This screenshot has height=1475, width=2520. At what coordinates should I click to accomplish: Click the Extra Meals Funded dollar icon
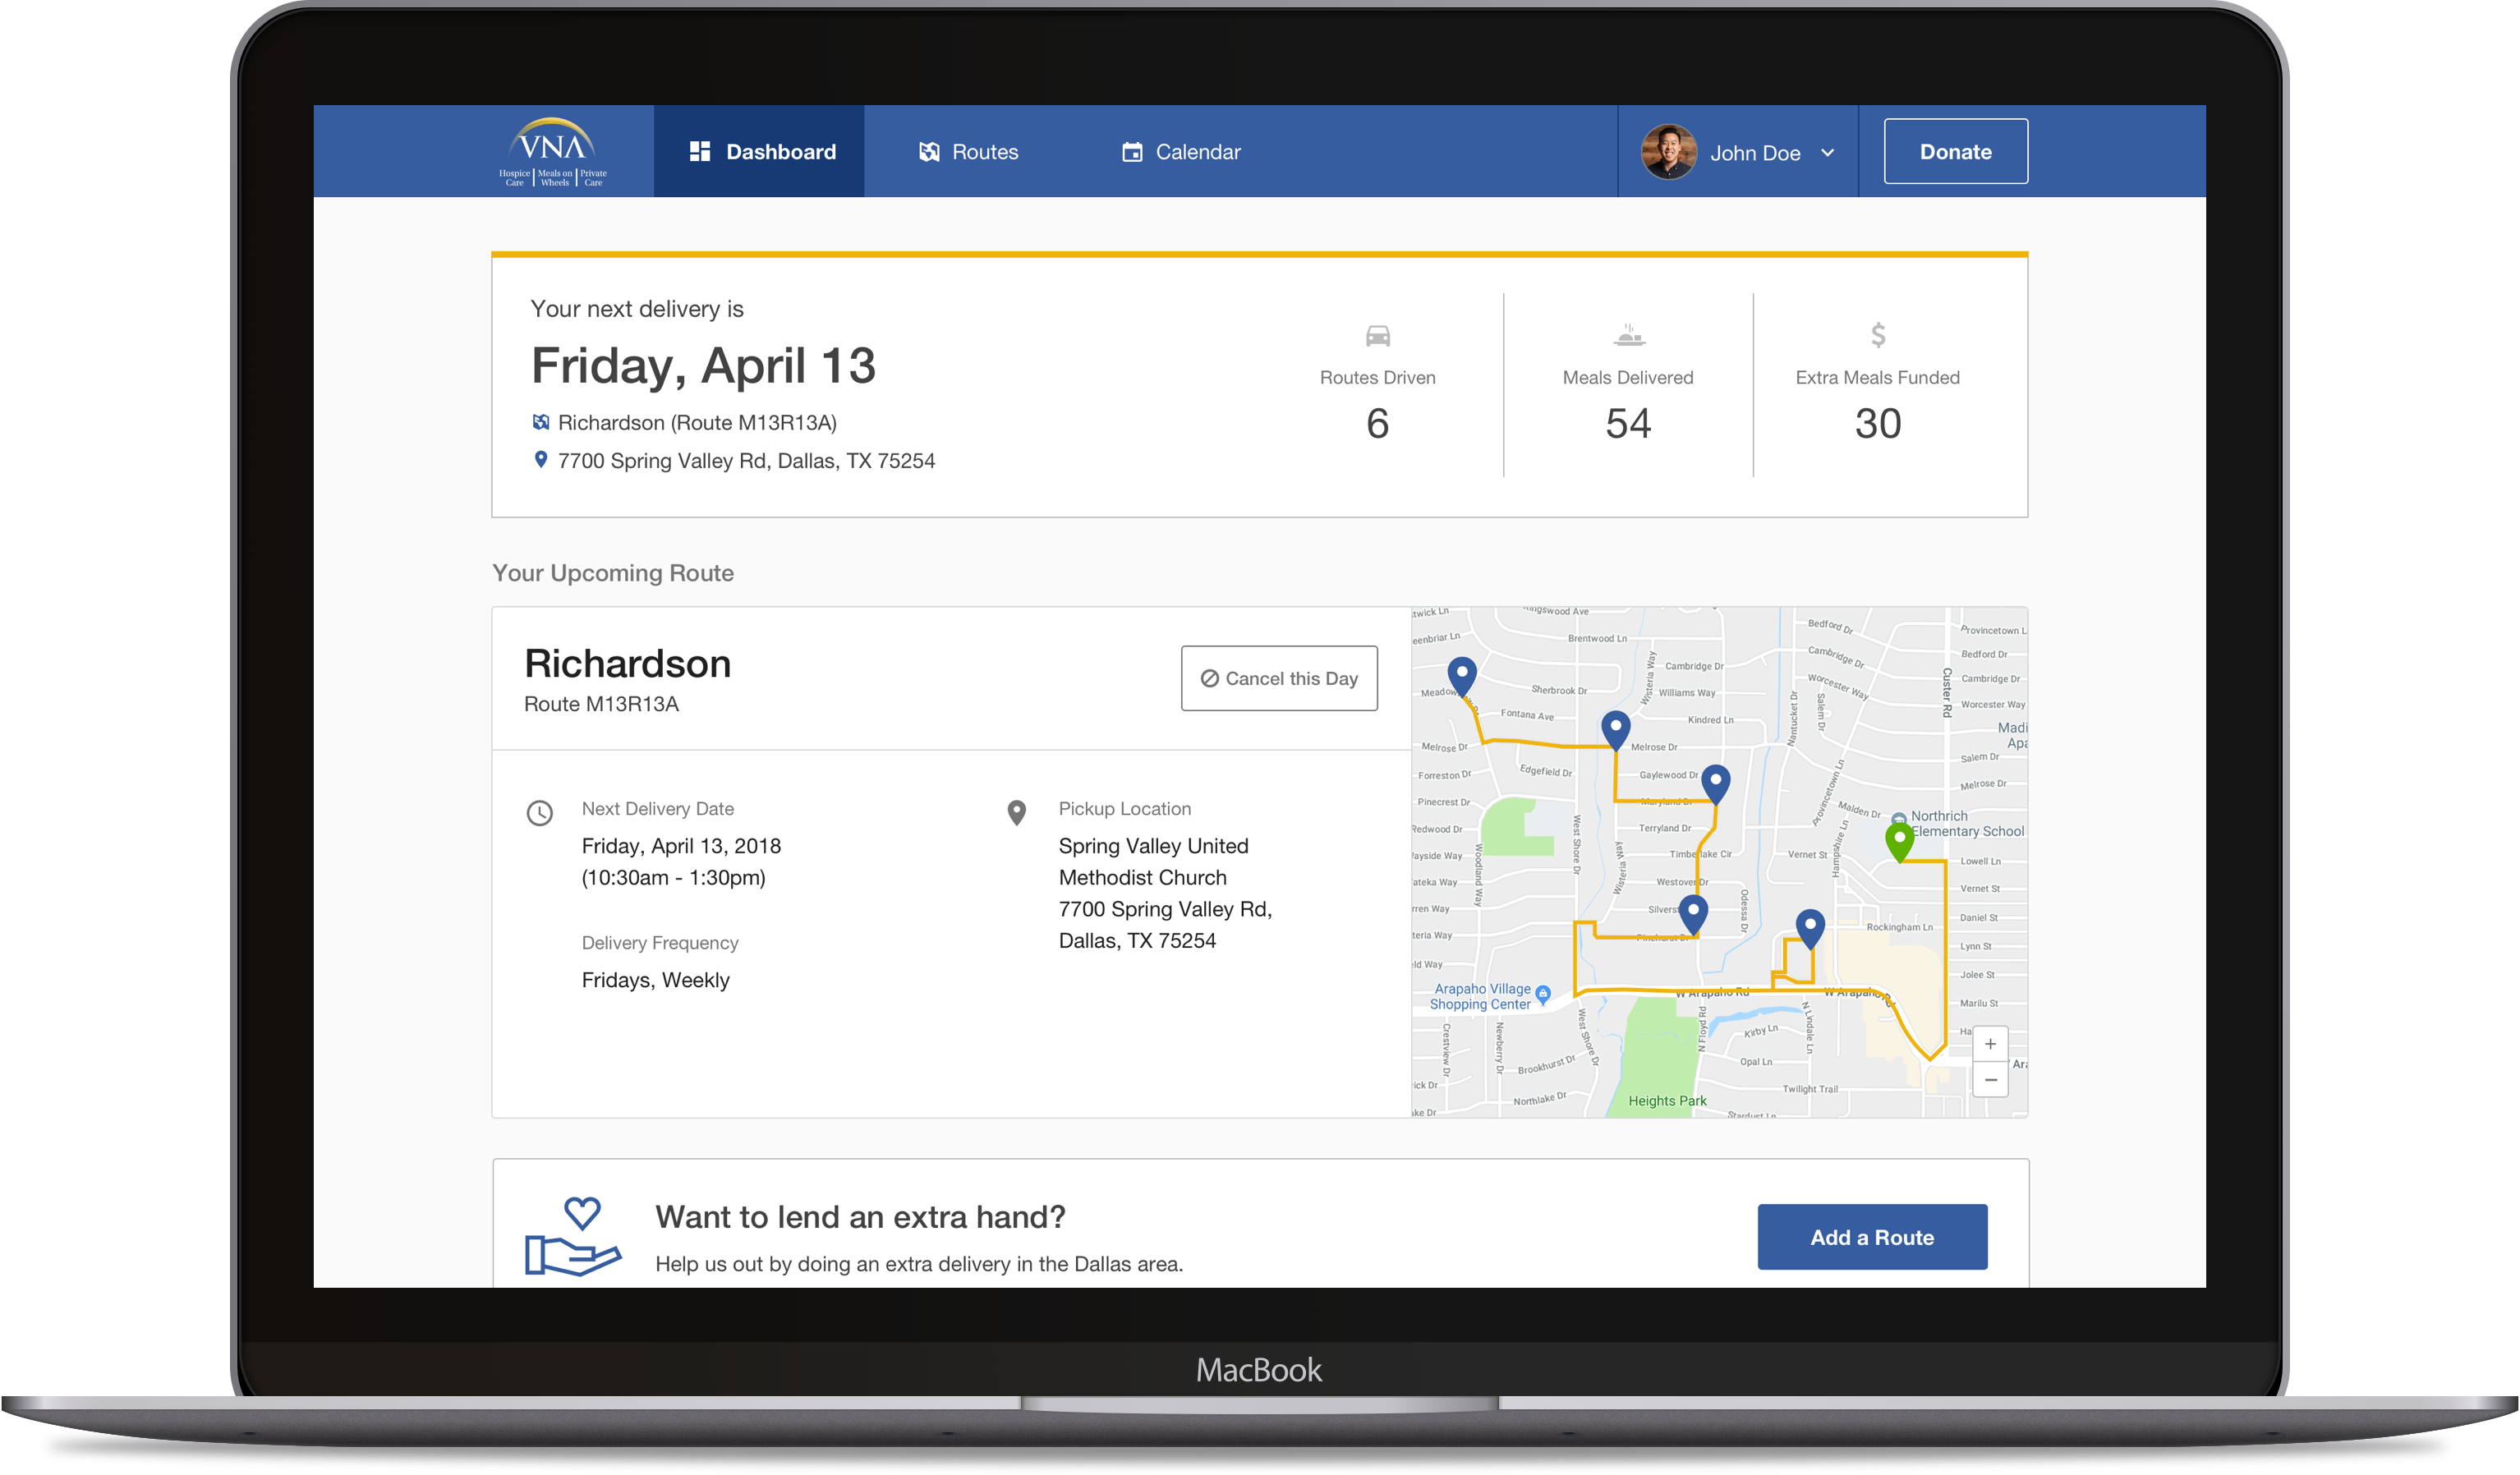pyautogui.click(x=1878, y=335)
